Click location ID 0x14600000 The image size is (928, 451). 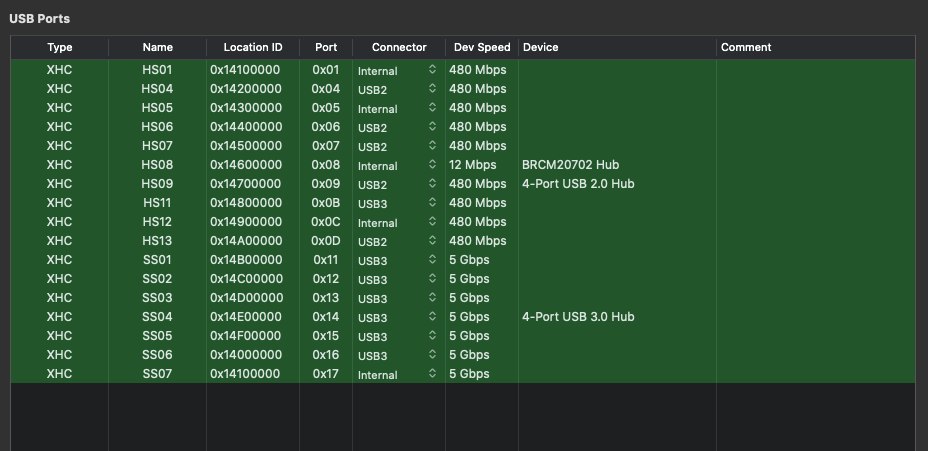pyautogui.click(x=253, y=165)
